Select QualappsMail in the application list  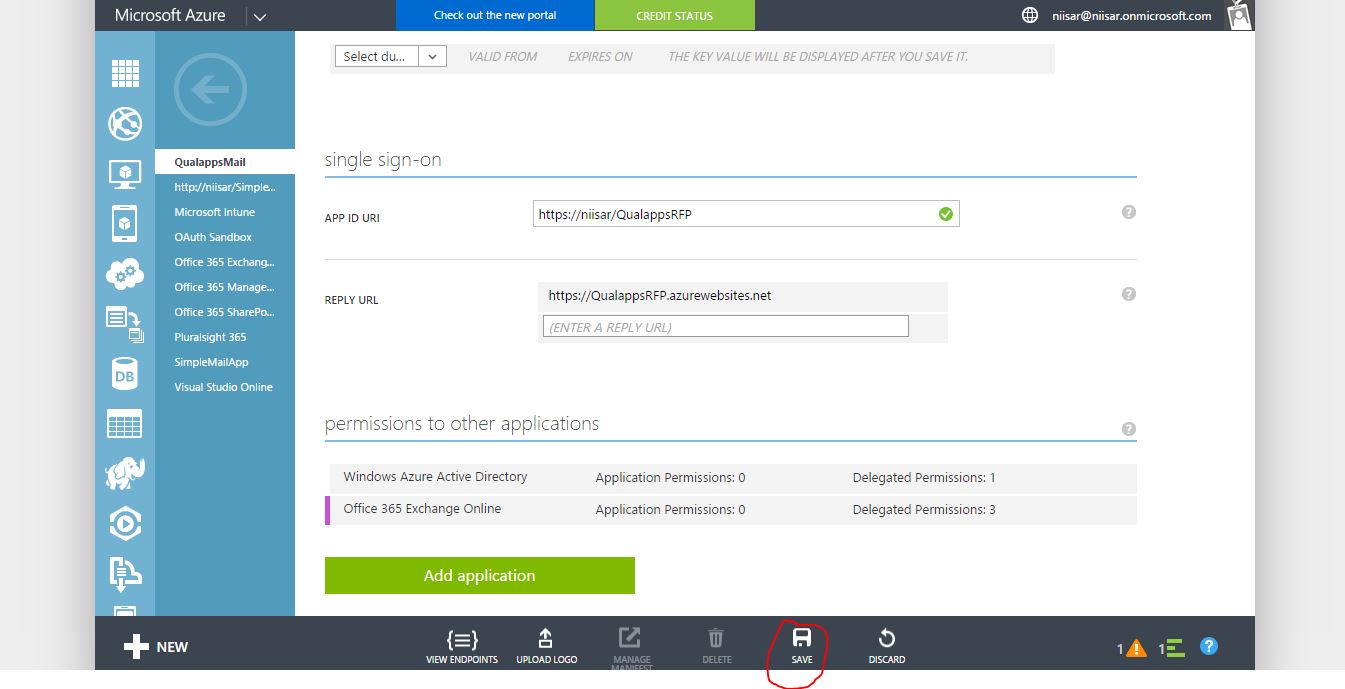tap(225, 162)
